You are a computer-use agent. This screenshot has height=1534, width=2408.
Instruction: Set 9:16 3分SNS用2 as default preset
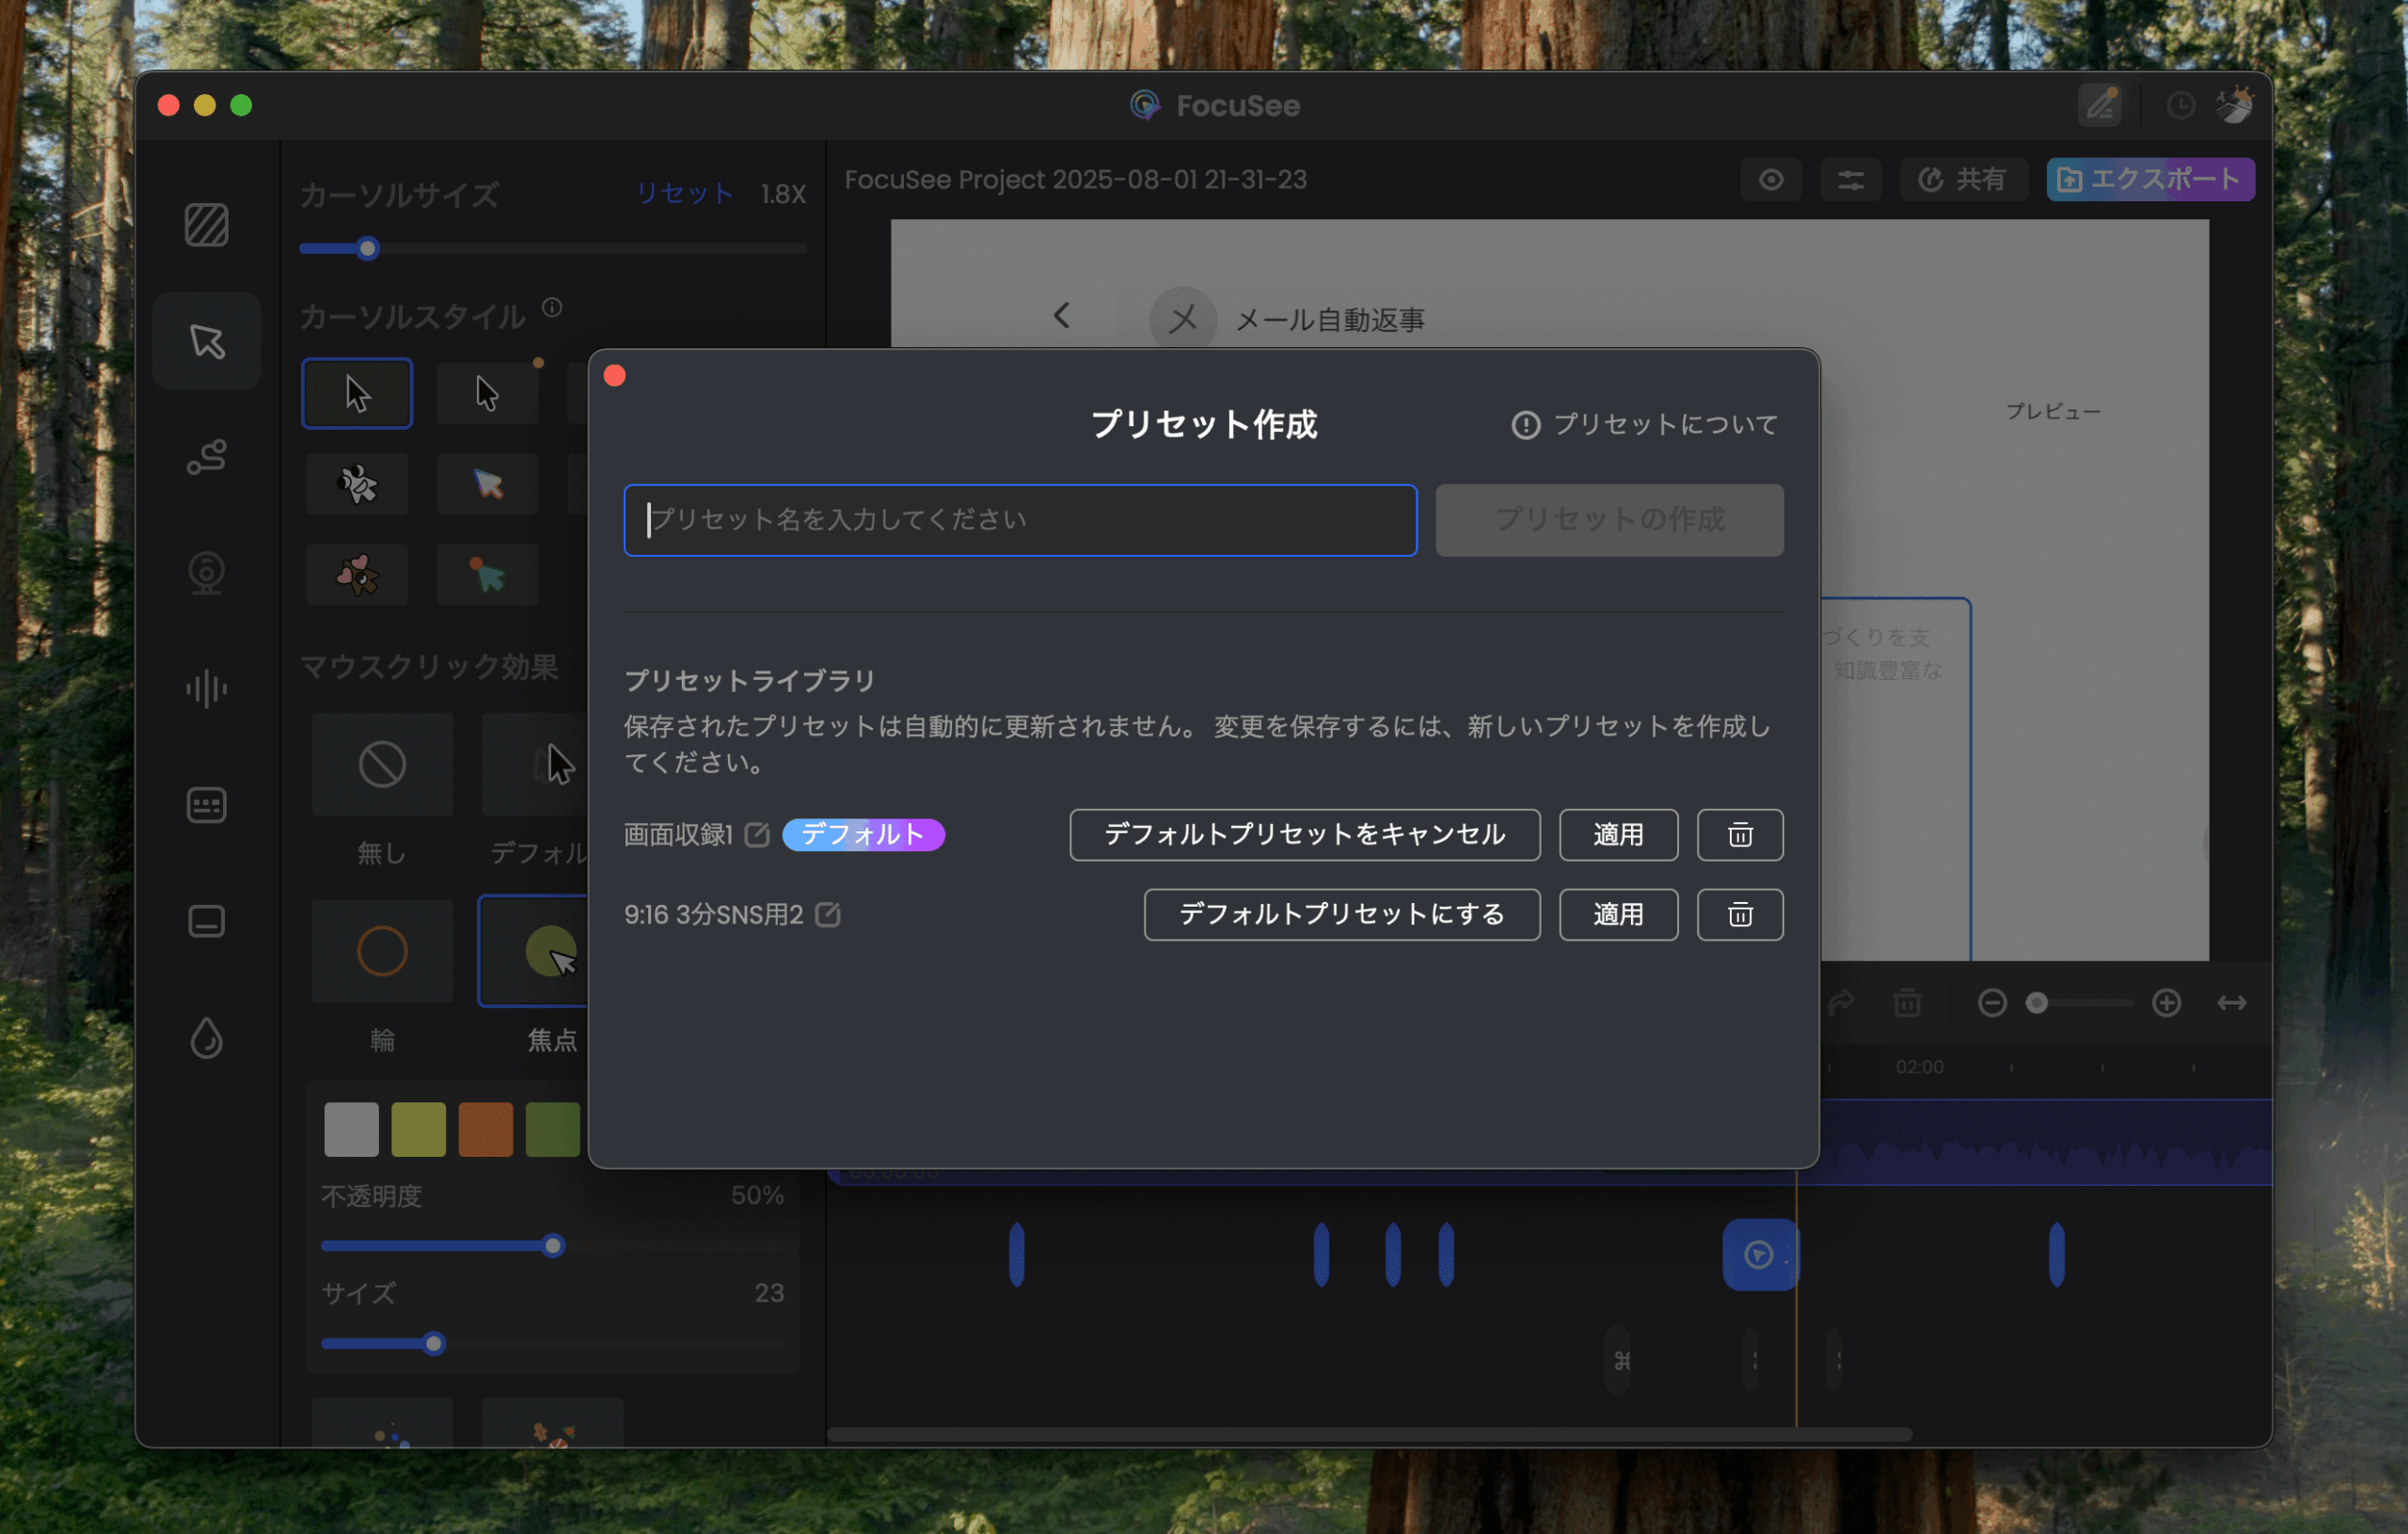click(x=1341, y=914)
